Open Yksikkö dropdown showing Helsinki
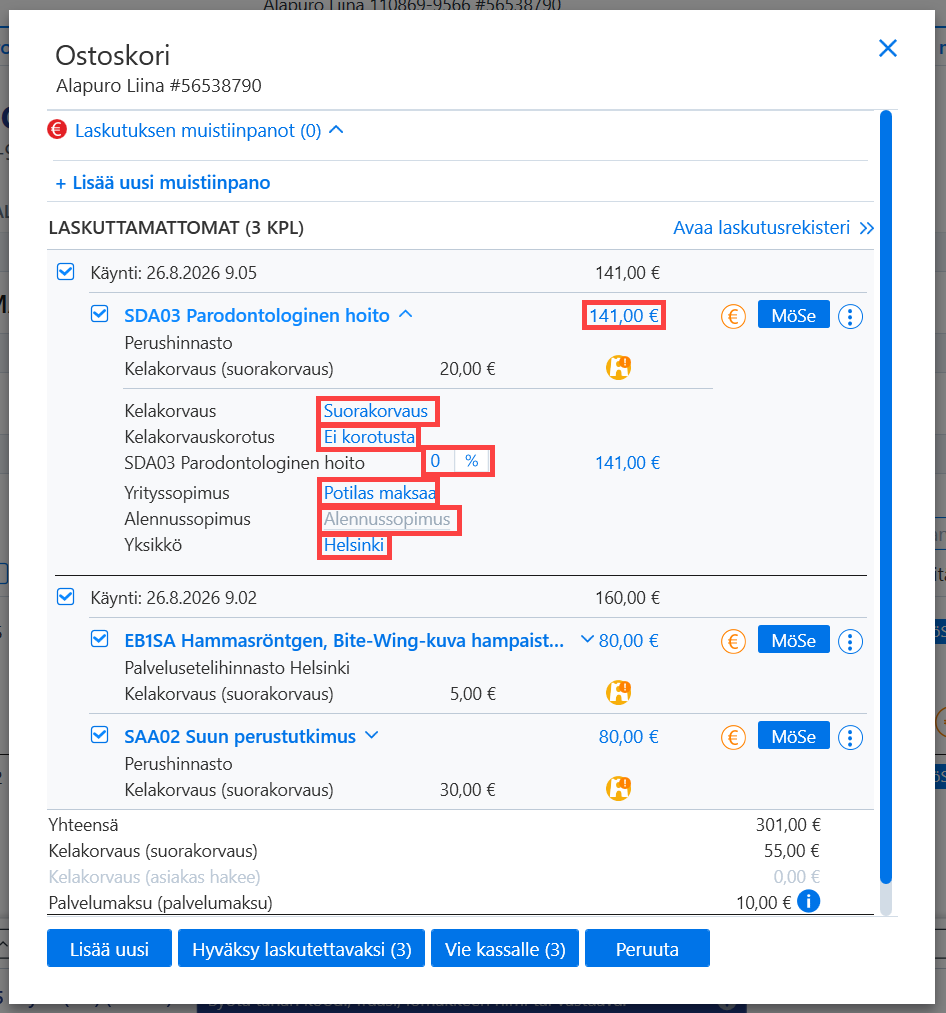Image resolution: width=946 pixels, height=1013 pixels. pos(354,546)
